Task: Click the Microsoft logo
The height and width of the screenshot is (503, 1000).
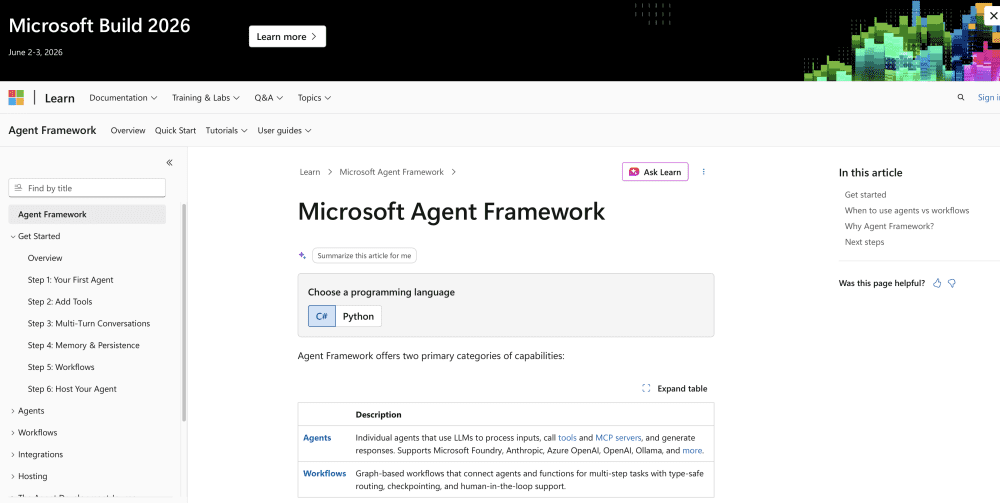Action: (16, 98)
